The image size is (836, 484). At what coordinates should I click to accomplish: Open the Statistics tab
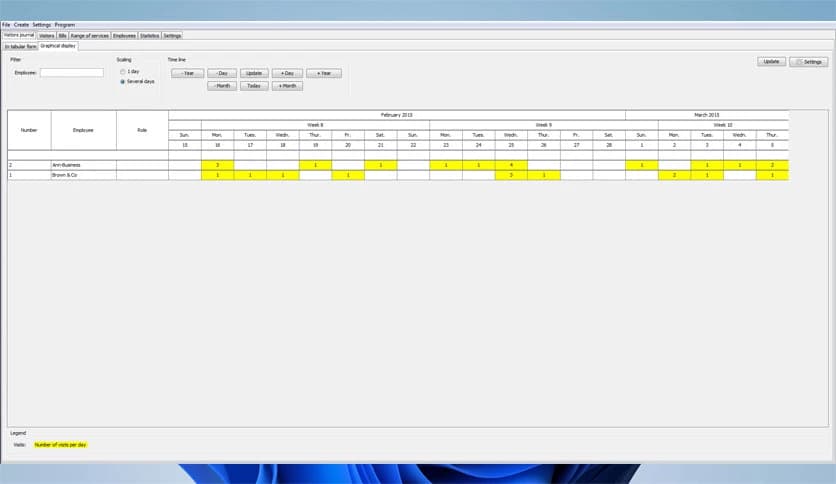point(149,36)
